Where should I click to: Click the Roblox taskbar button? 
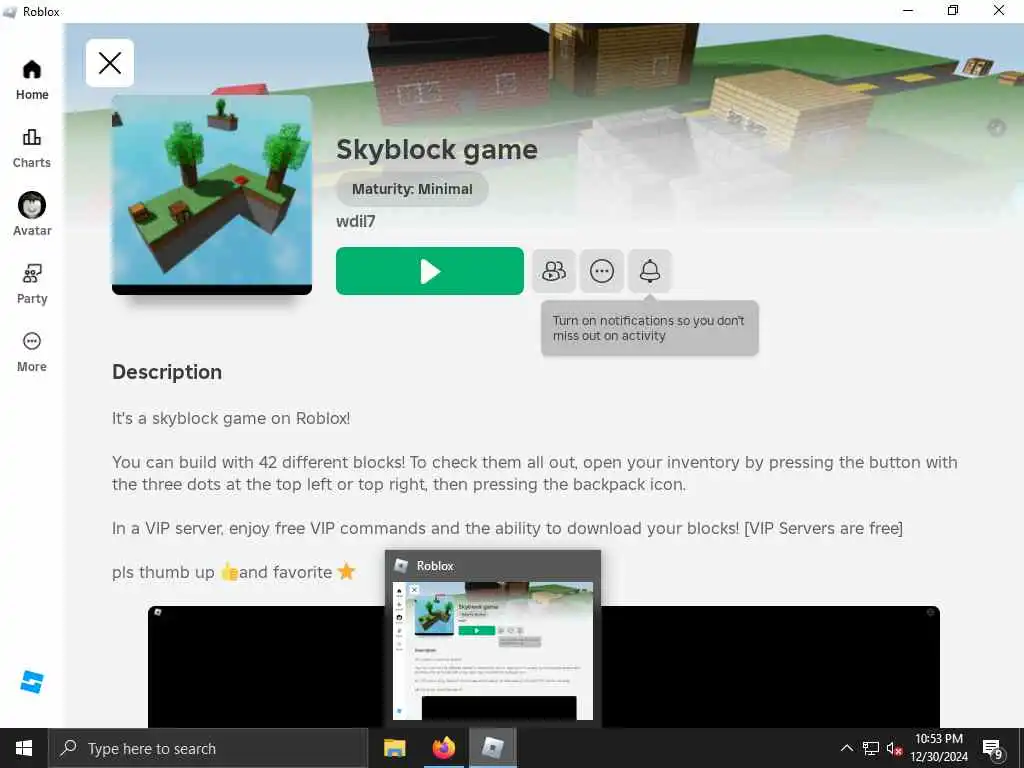(x=492, y=748)
